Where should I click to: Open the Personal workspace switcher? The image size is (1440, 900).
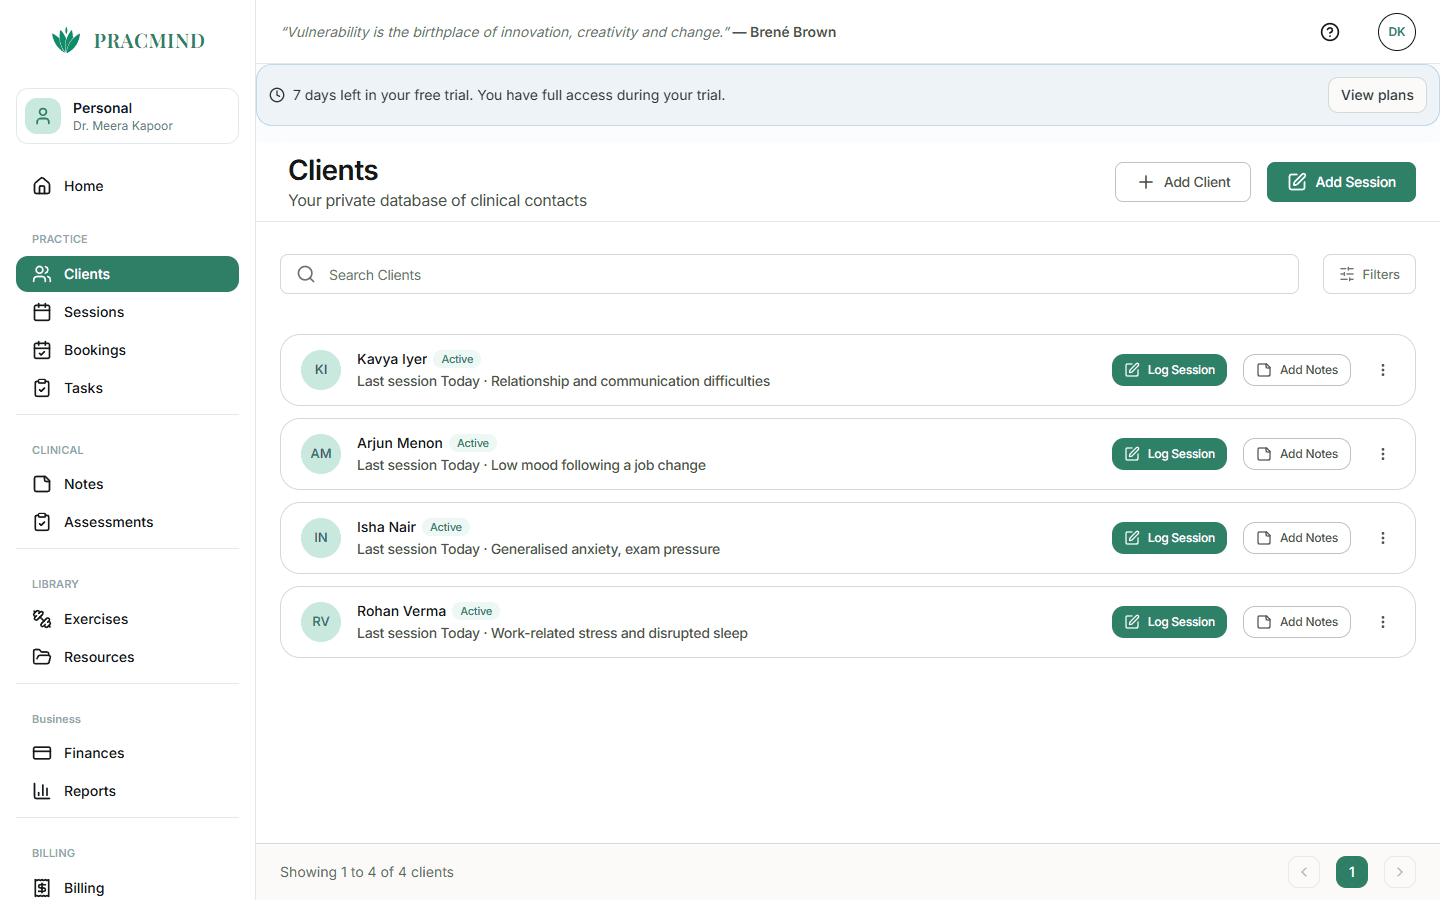[127, 116]
